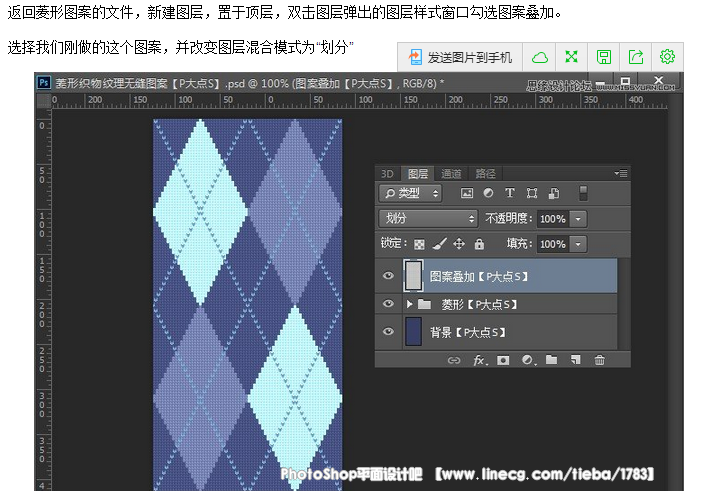
Task: Click the link layers chain icon
Action: click(454, 360)
